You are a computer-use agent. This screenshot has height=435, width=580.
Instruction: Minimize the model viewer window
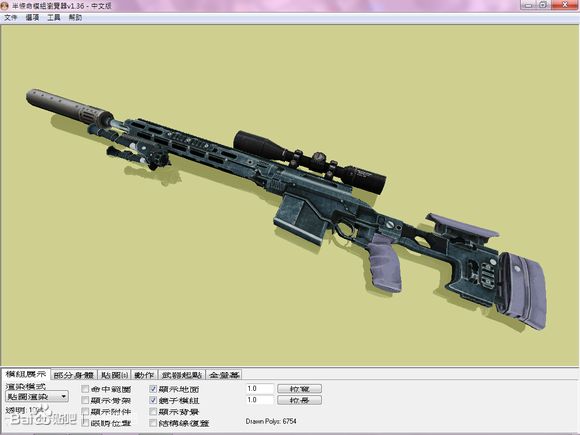(x=528, y=5)
